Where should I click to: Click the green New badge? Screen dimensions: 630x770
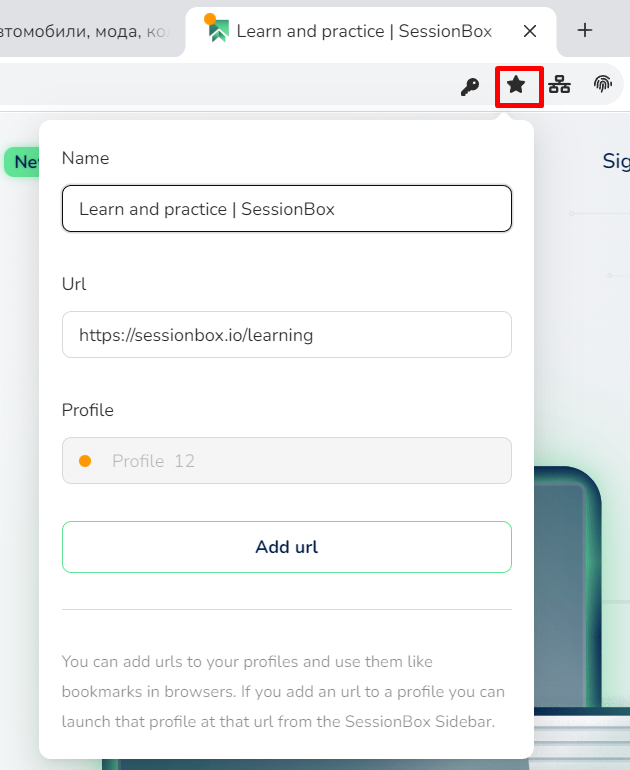22,162
